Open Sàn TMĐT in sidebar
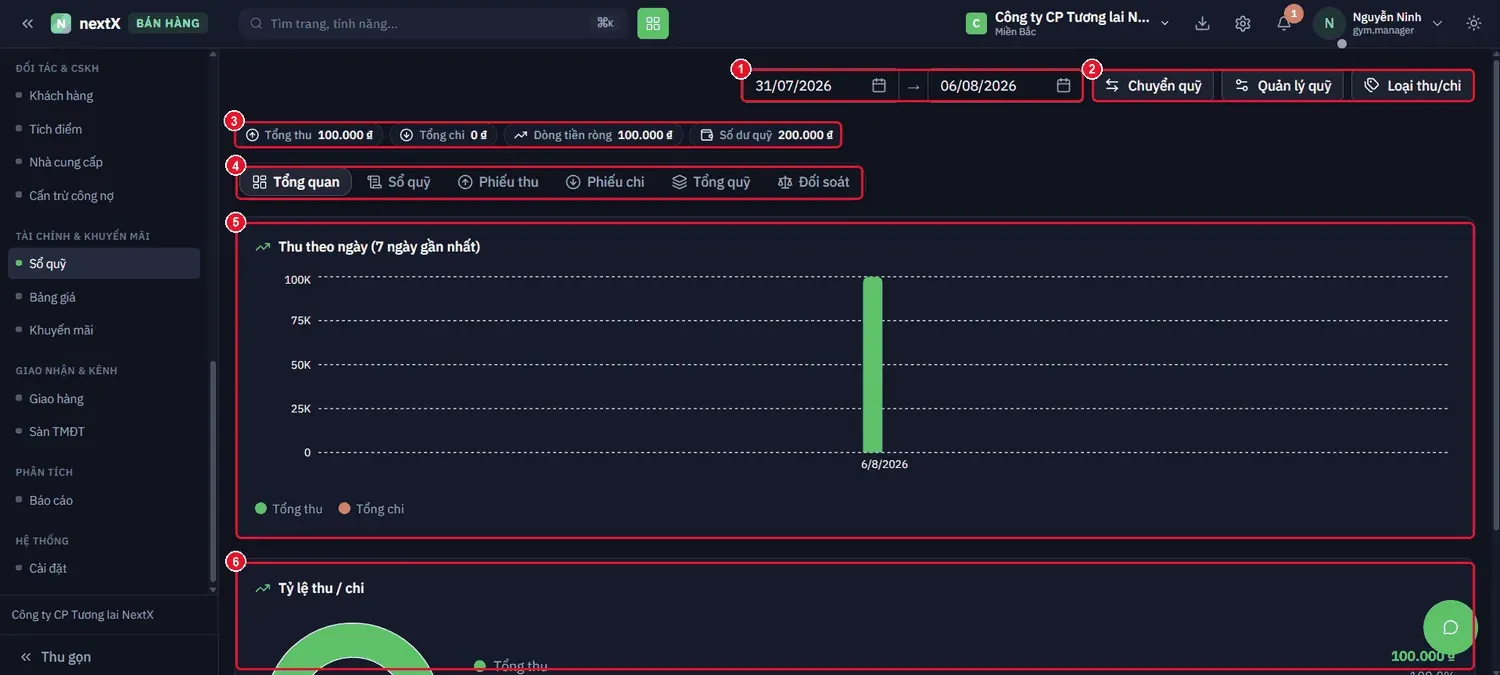This screenshot has width=1500, height=675. tap(104, 432)
